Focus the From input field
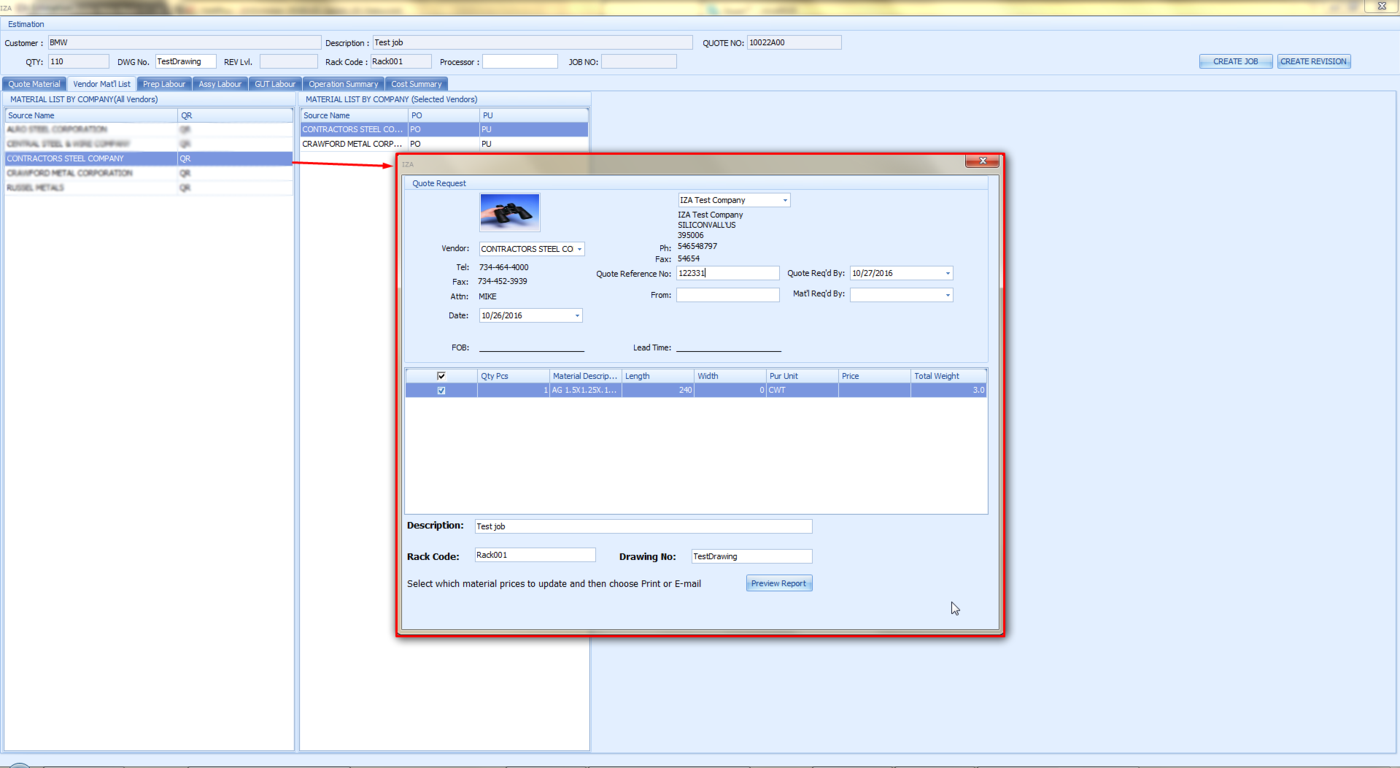Screen dimensions: 1400x768 coord(727,295)
